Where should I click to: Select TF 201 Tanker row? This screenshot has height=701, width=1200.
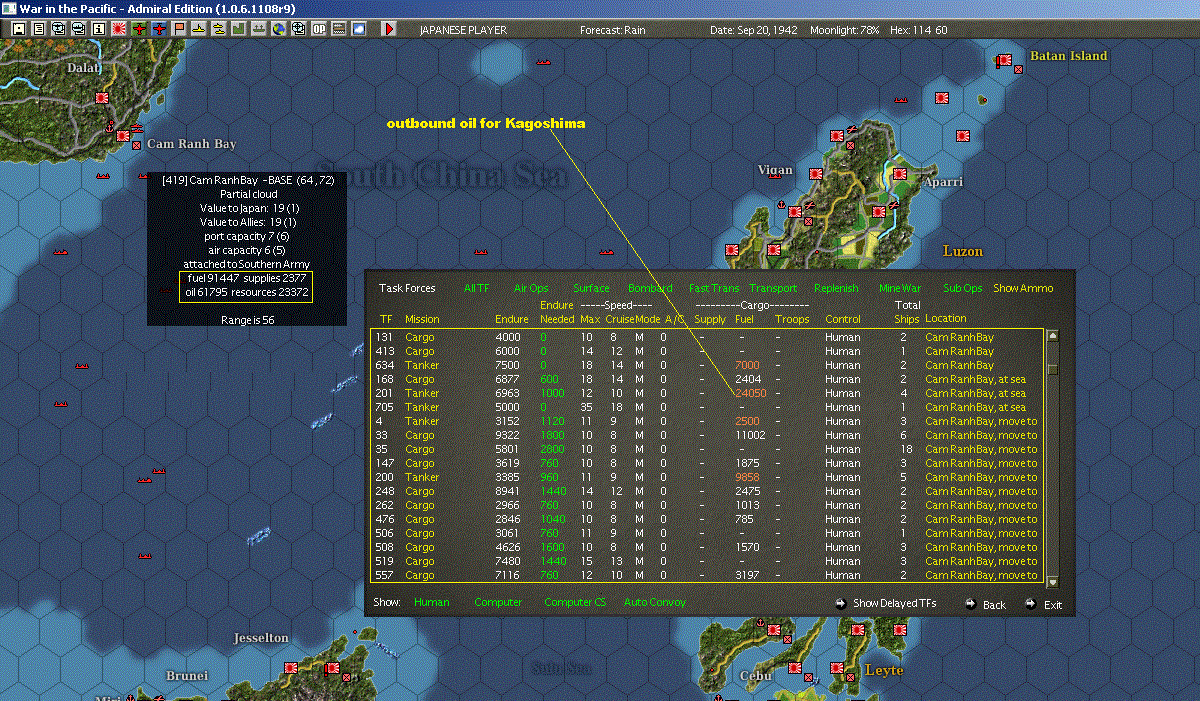[x=707, y=393]
